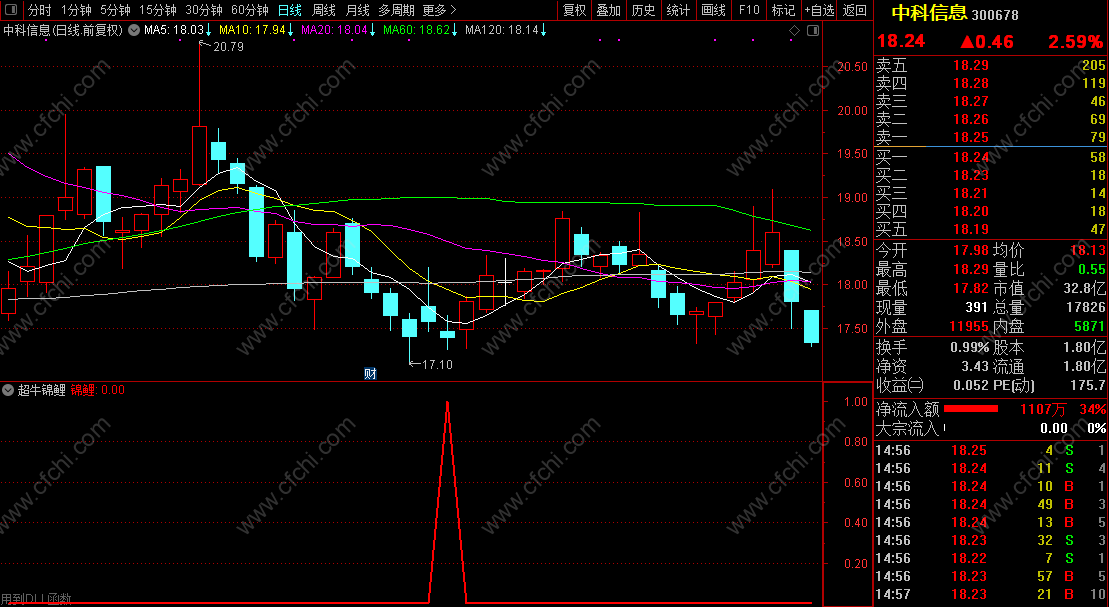Add stock via +自选 button
The width and height of the screenshot is (1109, 607).
point(819,10)
